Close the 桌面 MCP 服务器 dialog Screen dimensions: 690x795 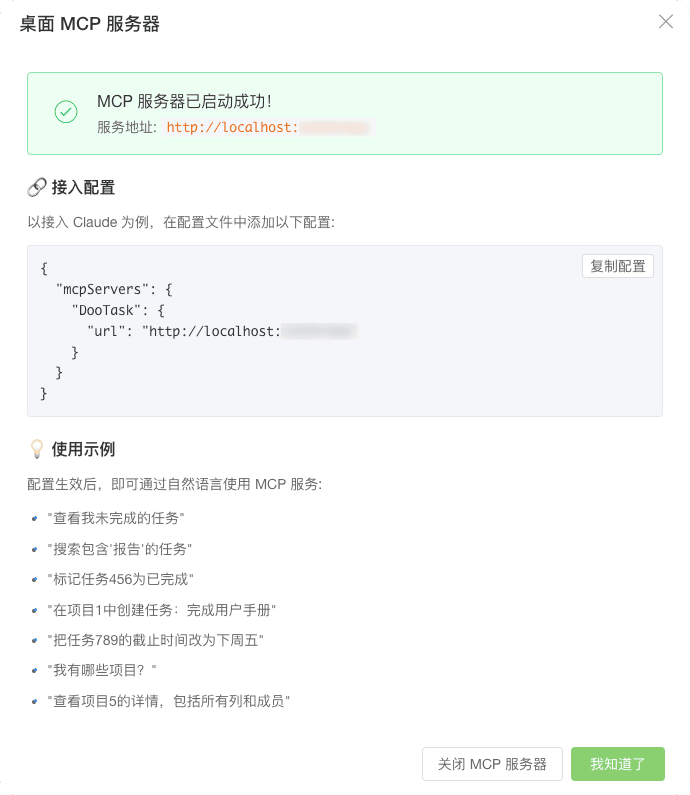[x=666, y=22]
